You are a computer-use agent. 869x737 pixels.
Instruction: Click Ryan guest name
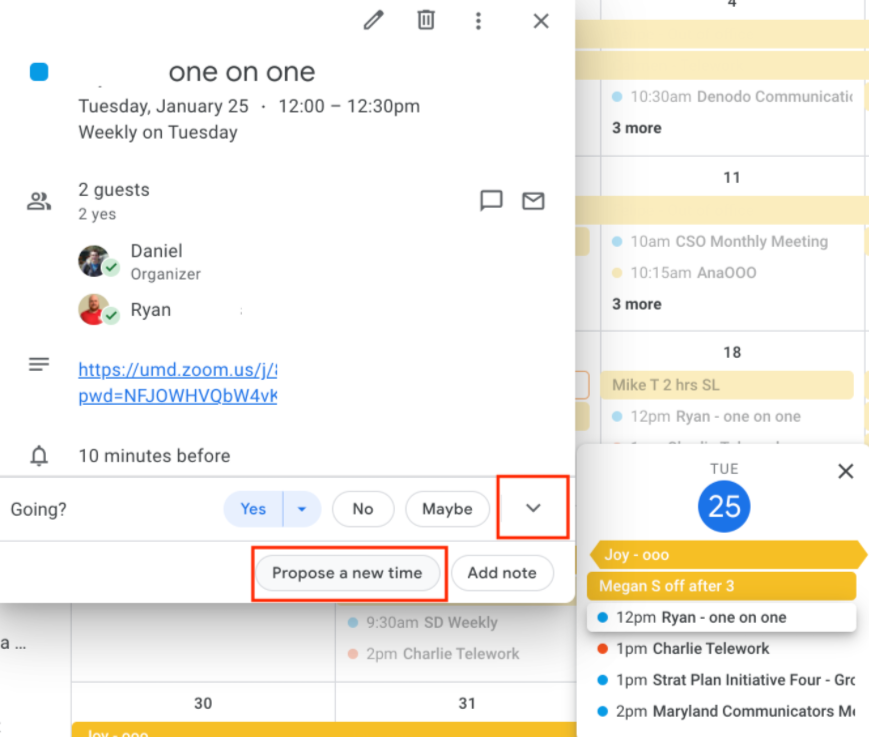click(x=151, y=310)
